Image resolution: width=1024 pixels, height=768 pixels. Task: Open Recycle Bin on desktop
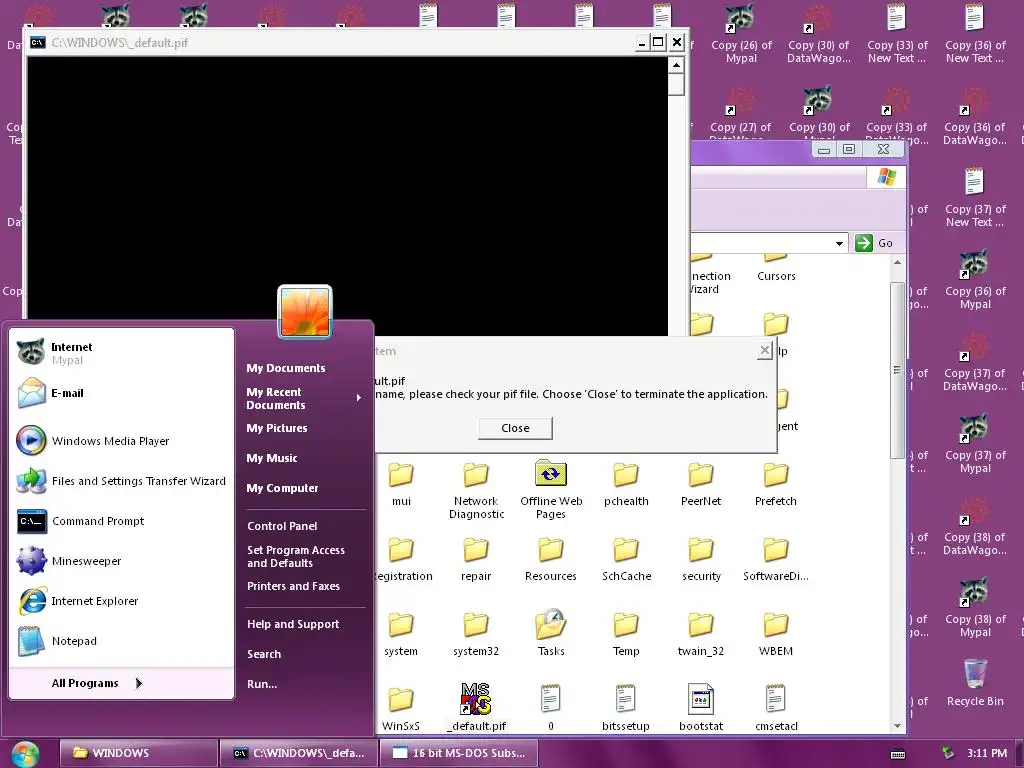coord(975,682)
